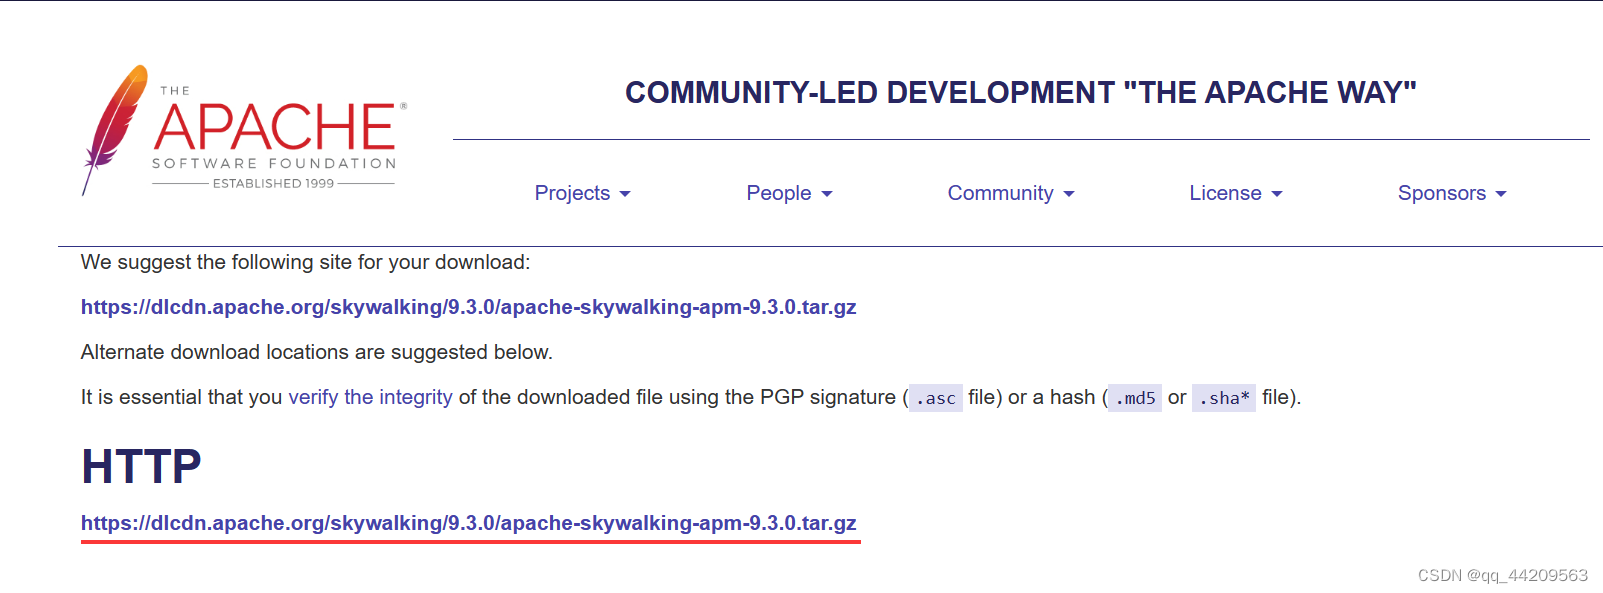Select the .sha* code label
1603x593 pixels.
pyautogui.click(x=1224, y=398)
